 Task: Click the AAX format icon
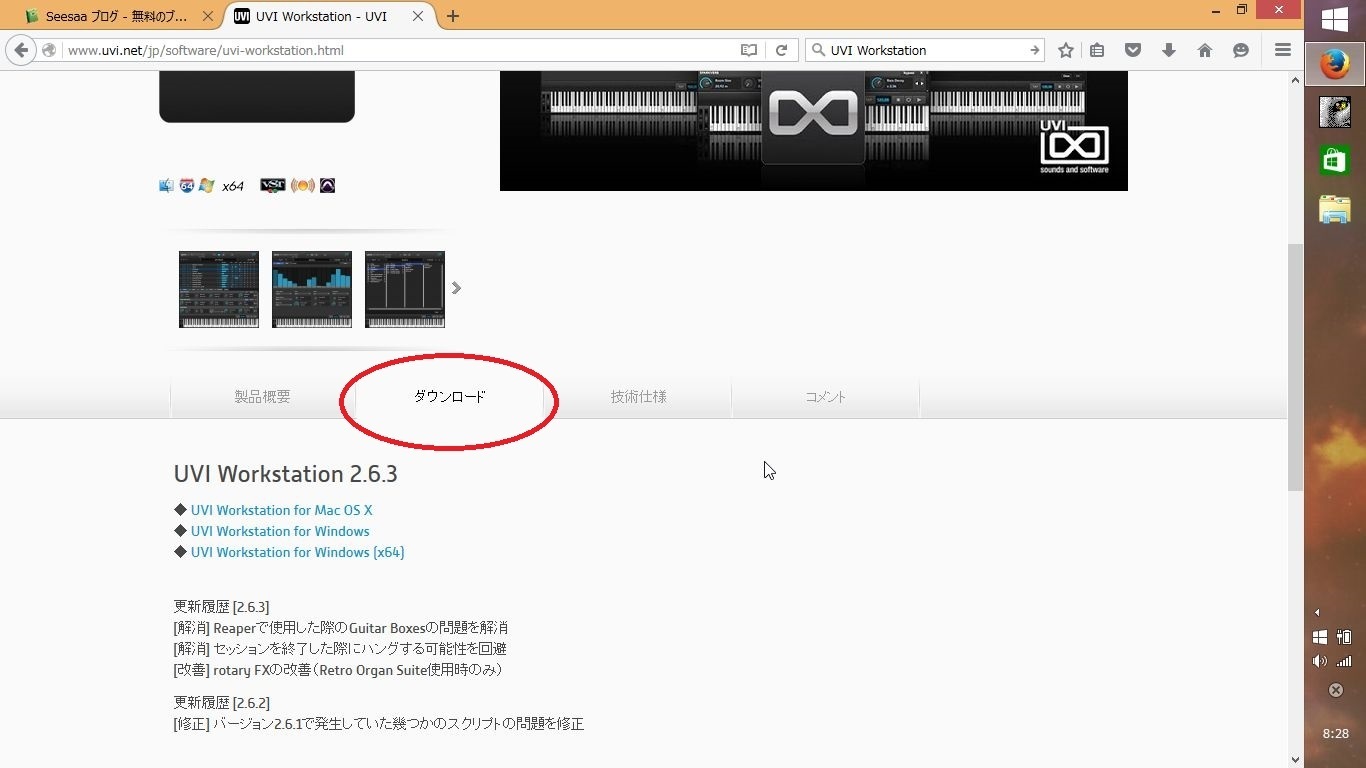point(327,185)
